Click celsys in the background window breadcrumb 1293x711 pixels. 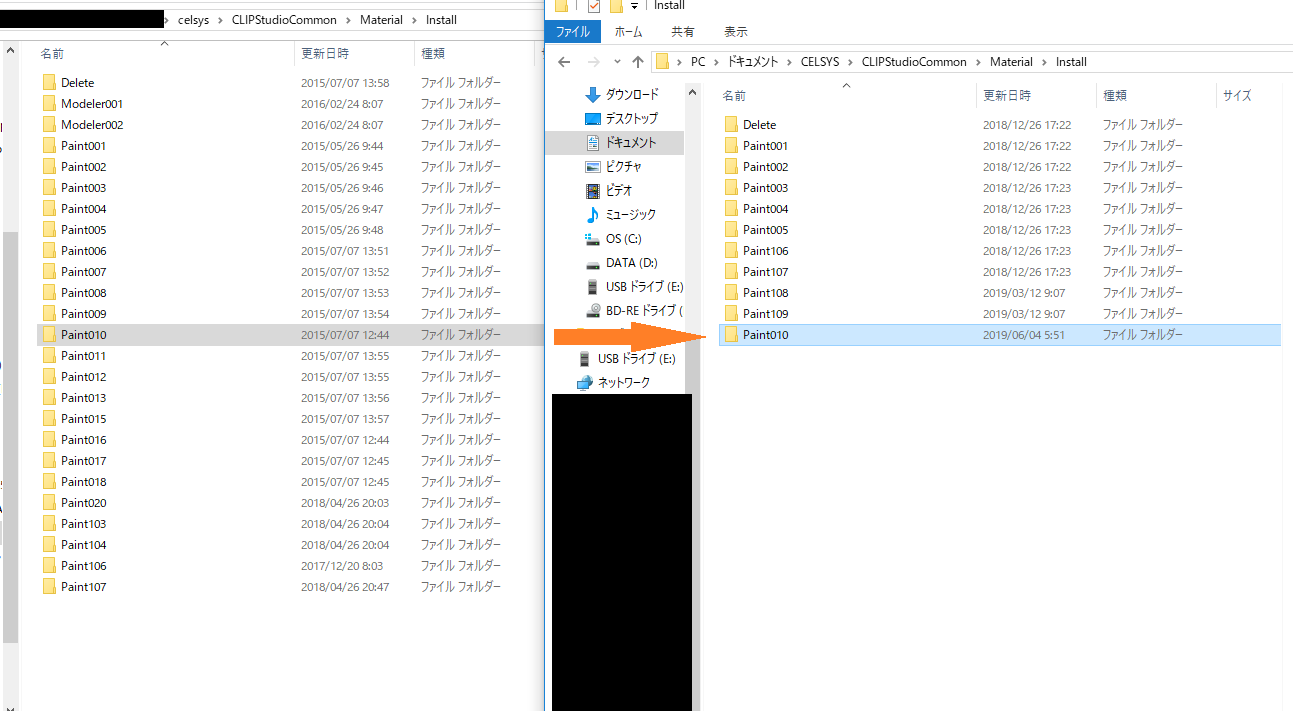pos(192,20)
